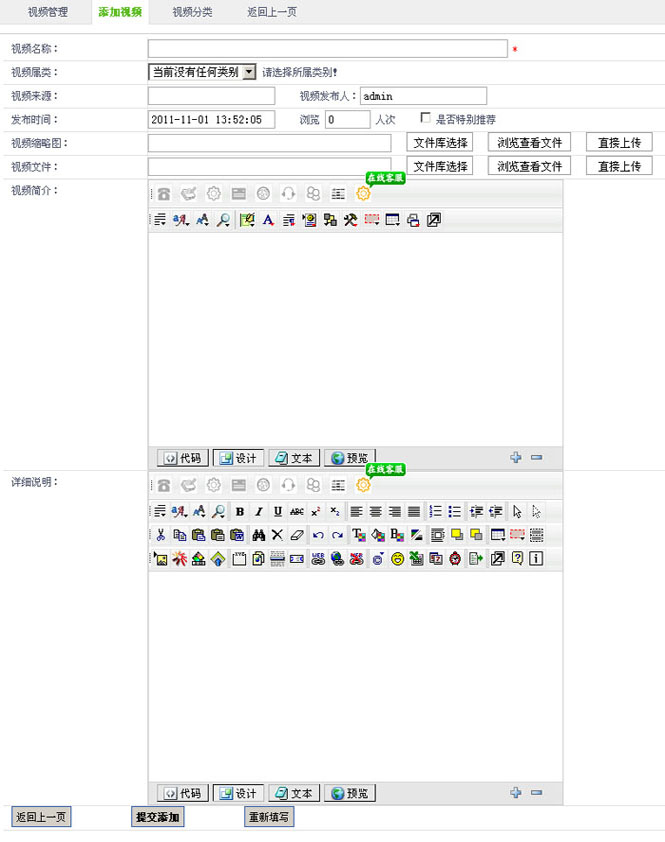Enable the 是否特别推荐 checkbox

(426, 118)
